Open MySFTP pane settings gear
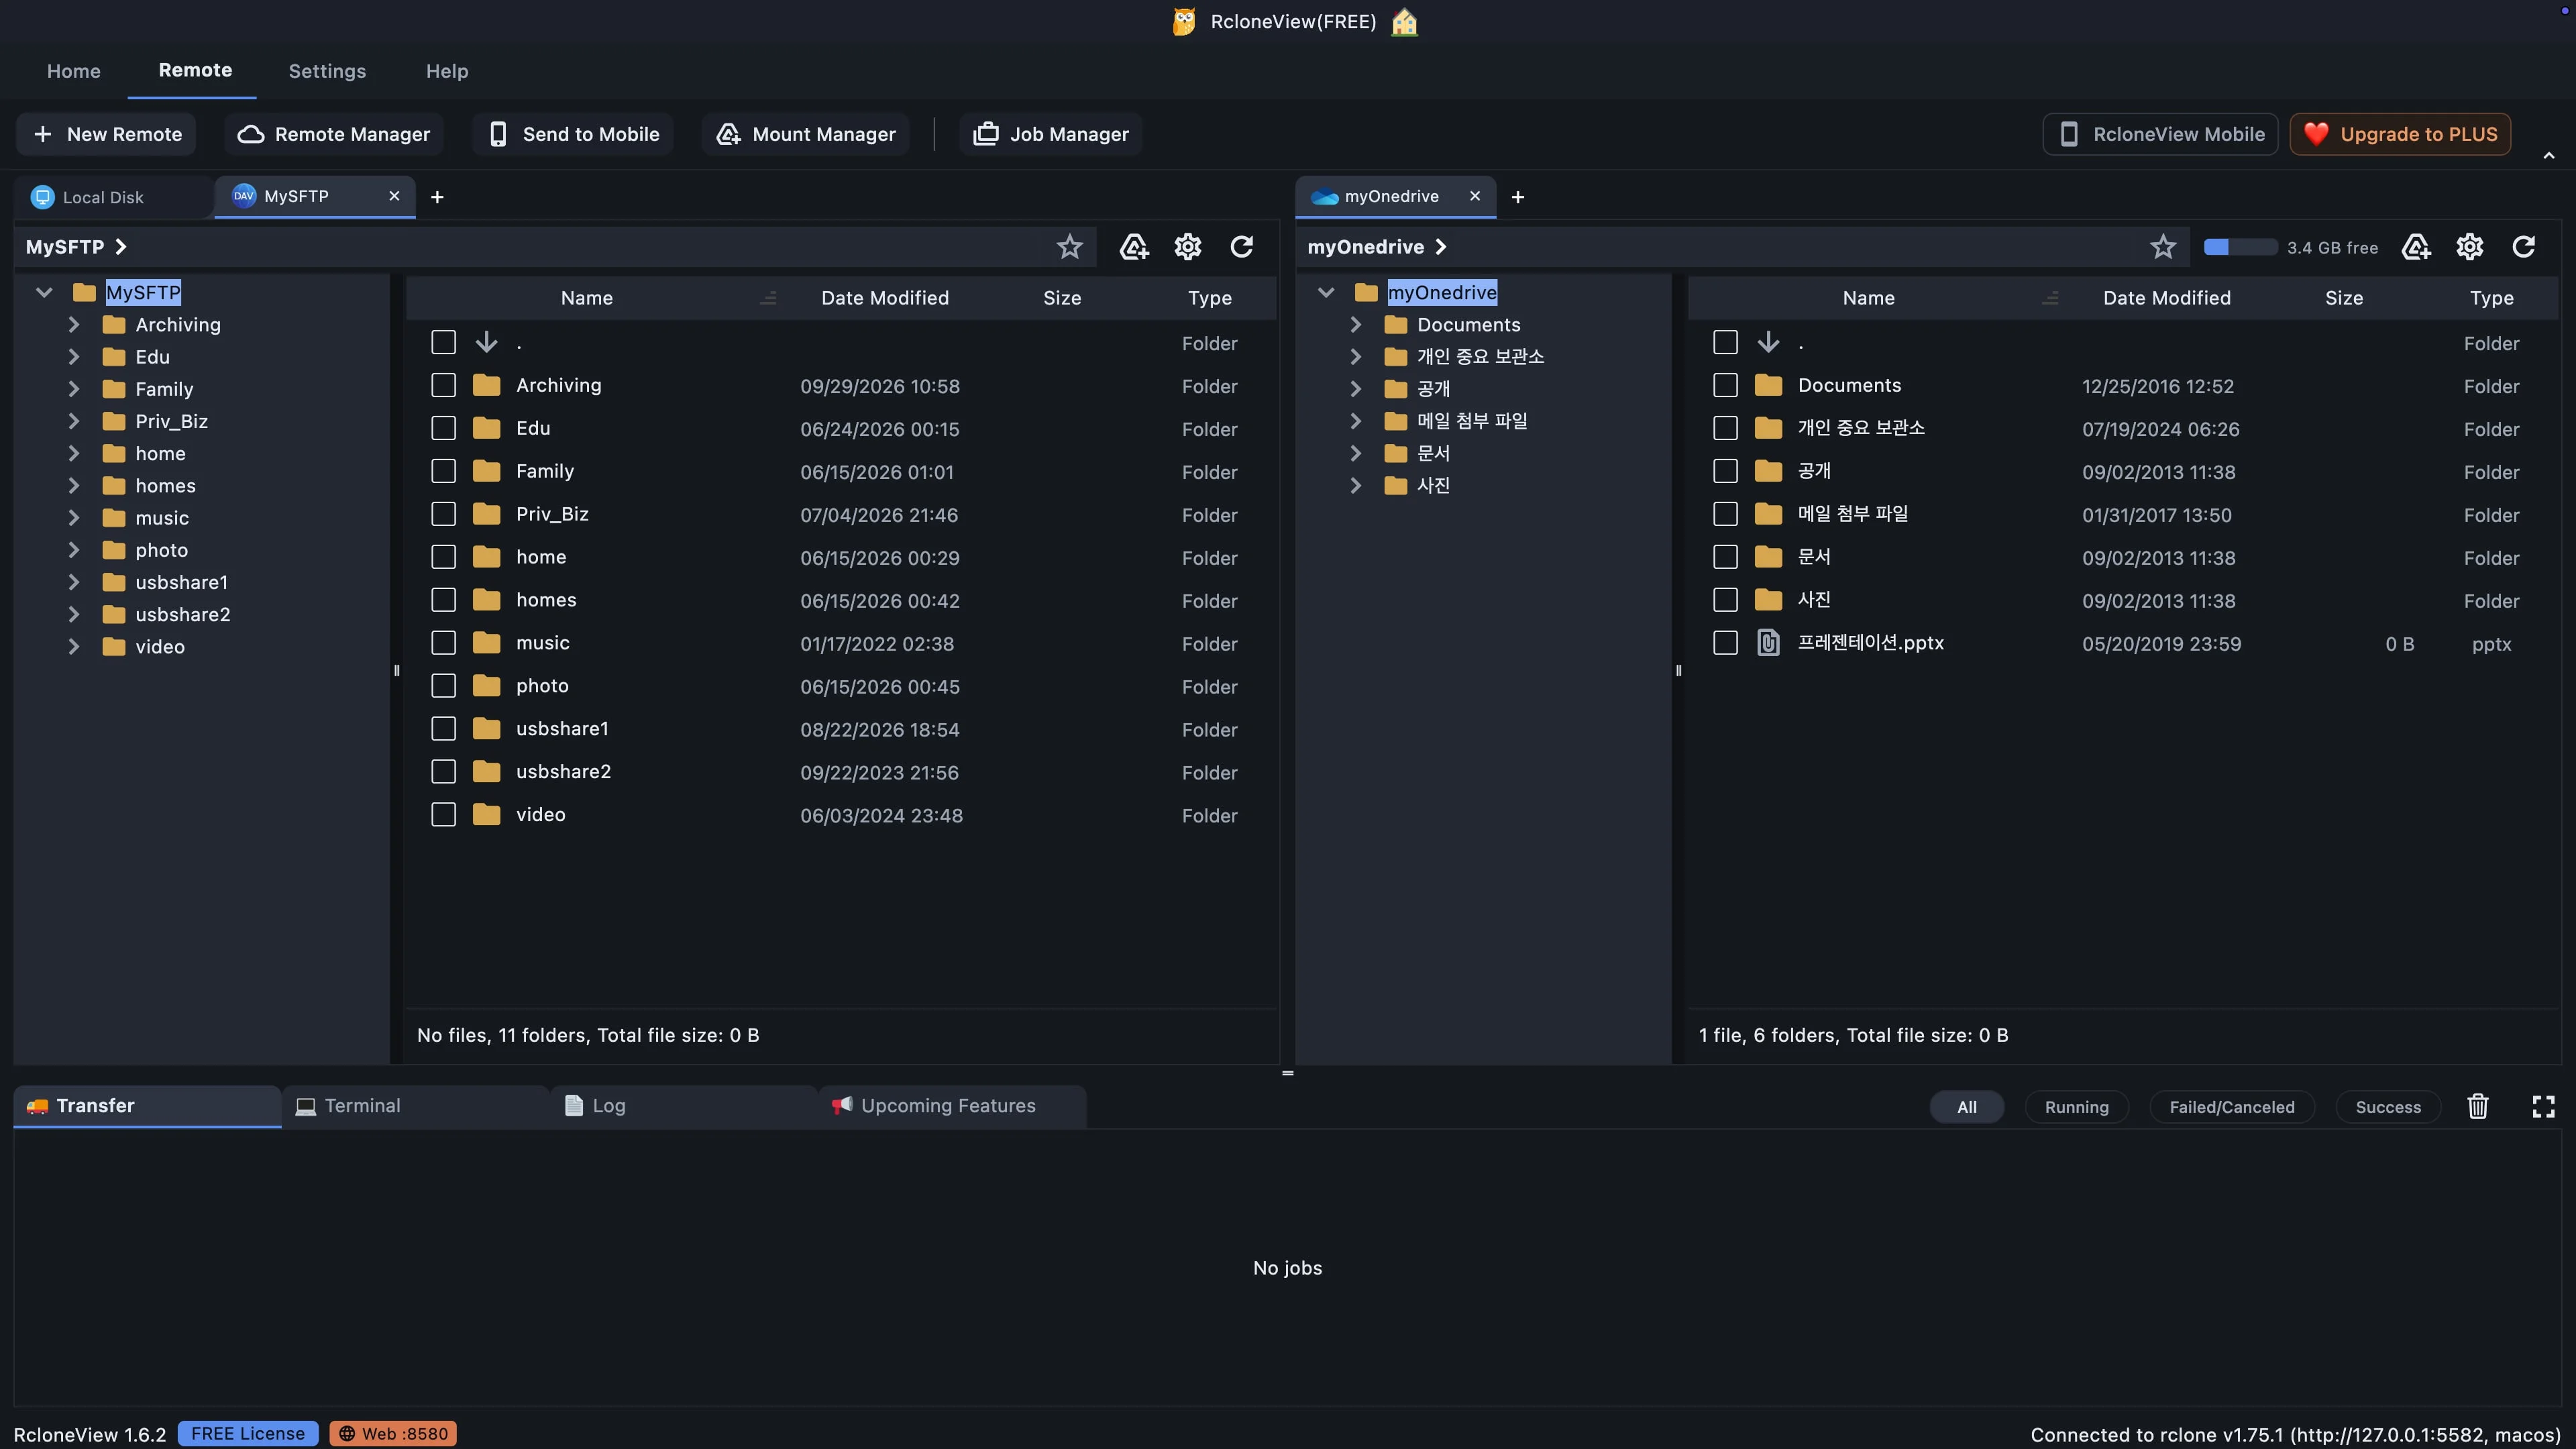Image resolution: width=2576 pixels, height=1449 pixels. [1187, 247]
